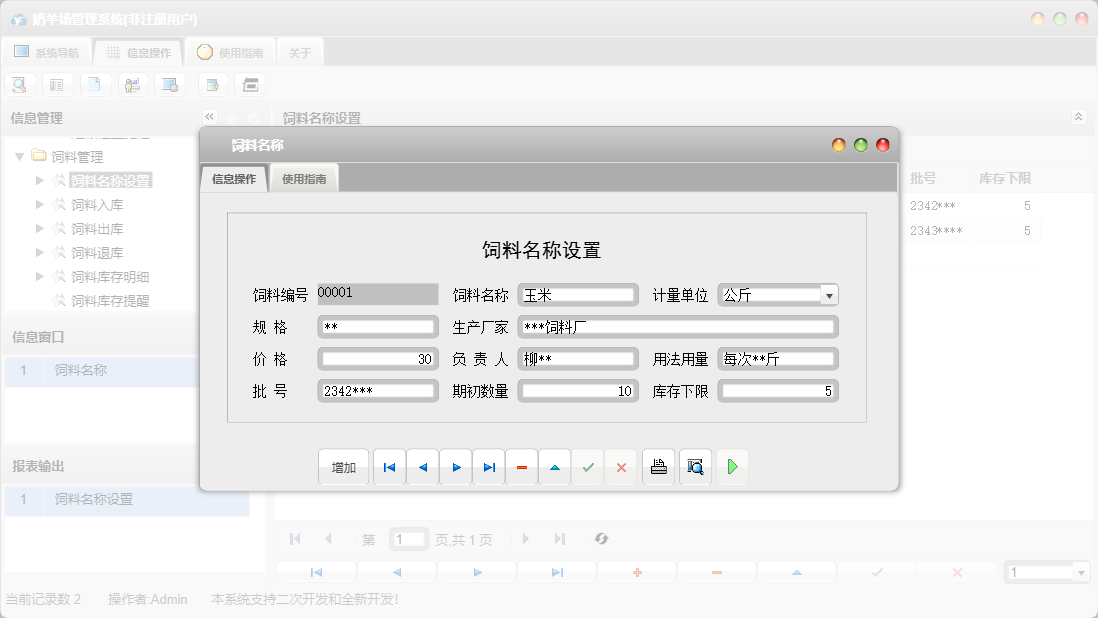Open print preview magnifier icon
1098x618 pixels.
(x=695, y=467)
